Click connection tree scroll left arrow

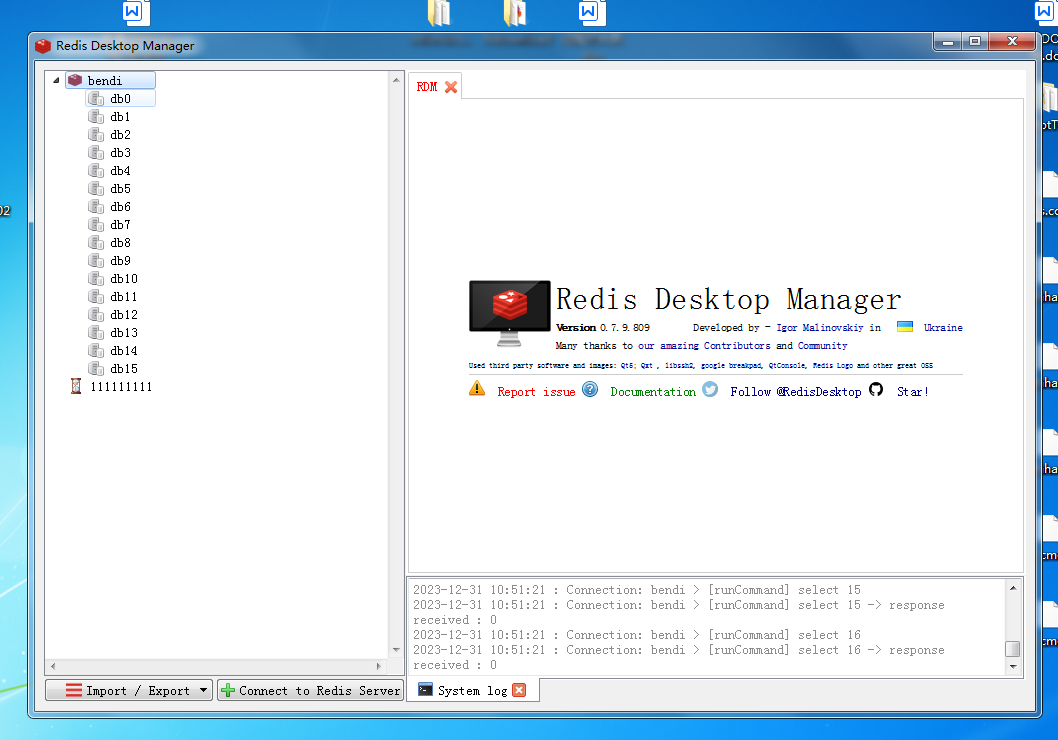click(53, 666)
